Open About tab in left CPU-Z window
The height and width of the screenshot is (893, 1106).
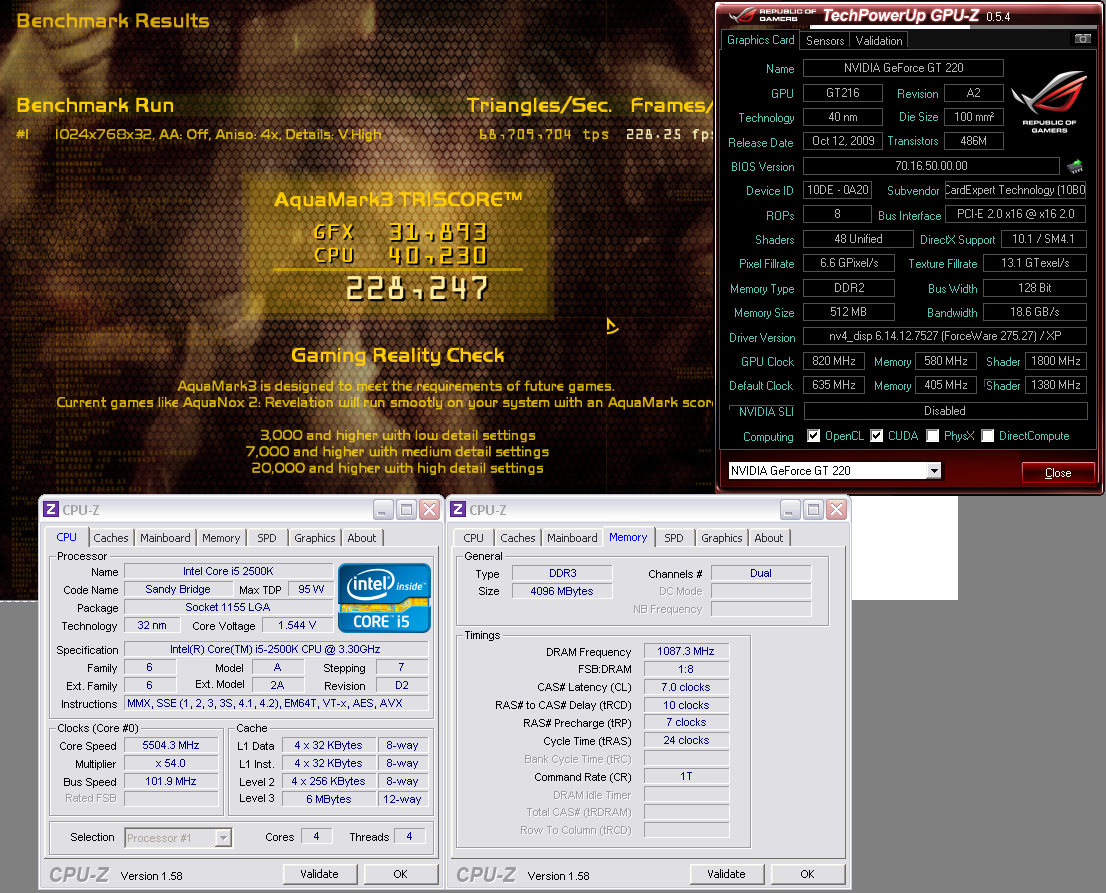pyautogui.click(x=362, y=537)
